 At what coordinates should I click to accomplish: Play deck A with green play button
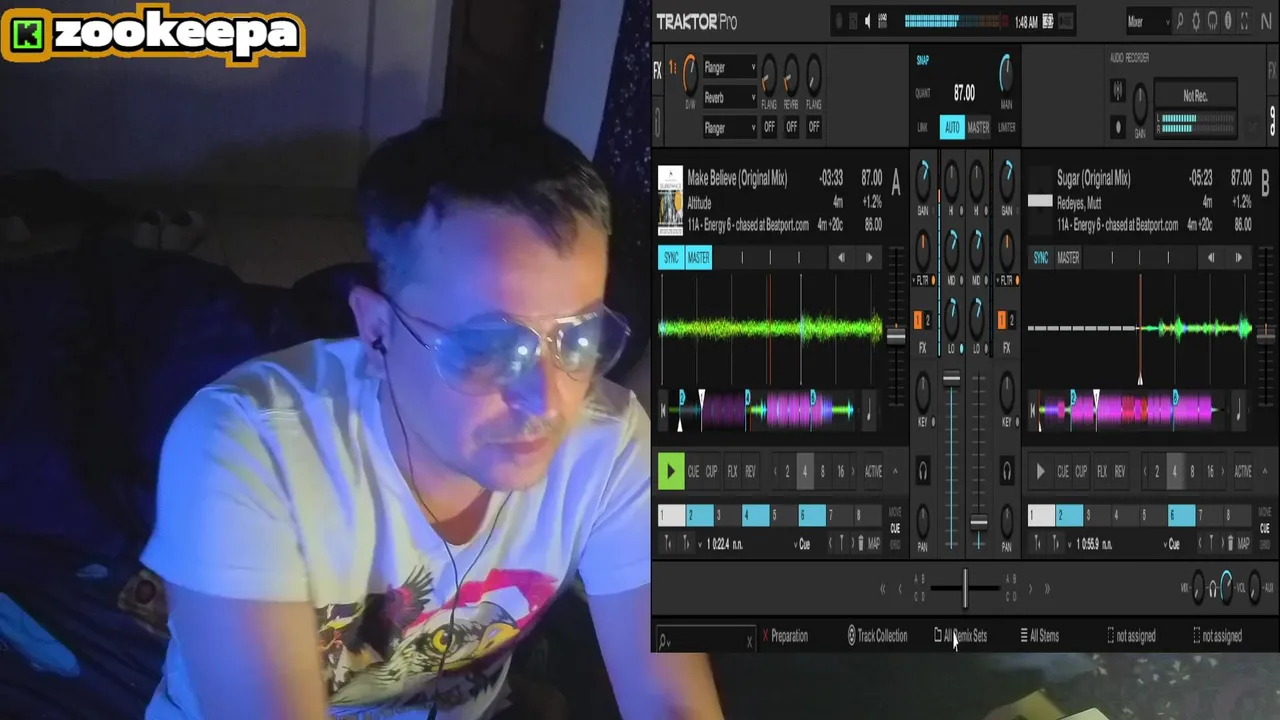coord(671,471)
